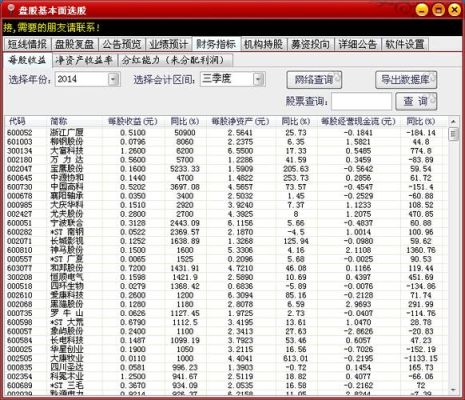Select the row for 600051 宁波联合
Screen dimensions: 465x400
[226, 223]
